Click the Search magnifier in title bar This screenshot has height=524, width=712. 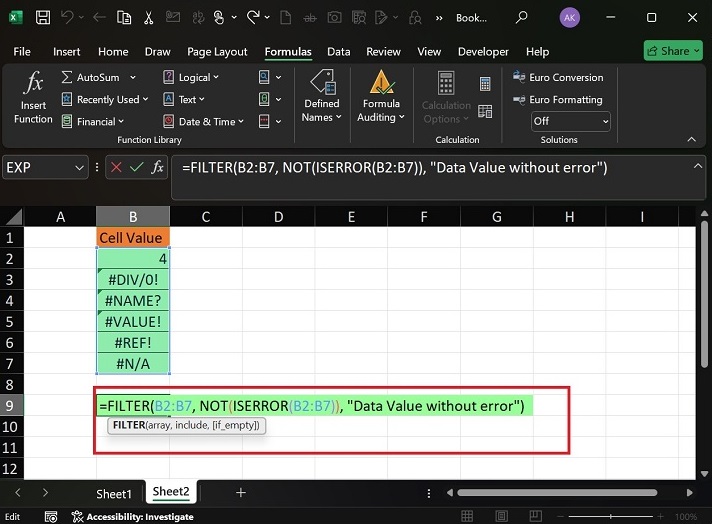pyautogui.click(x=521, y=17)
